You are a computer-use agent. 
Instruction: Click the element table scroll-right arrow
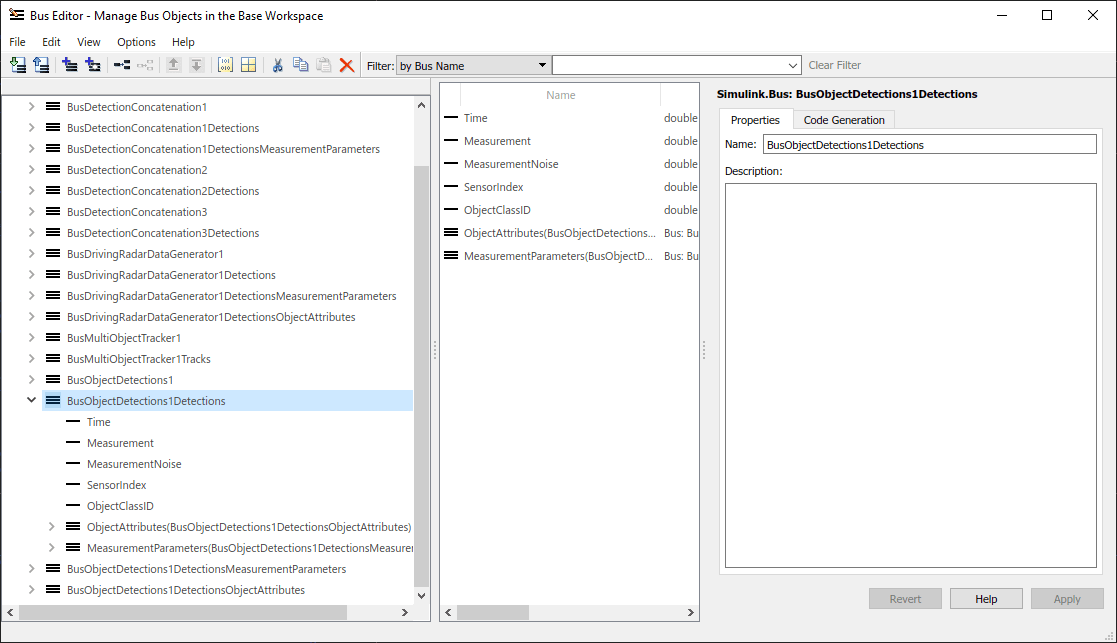(690, 612)
